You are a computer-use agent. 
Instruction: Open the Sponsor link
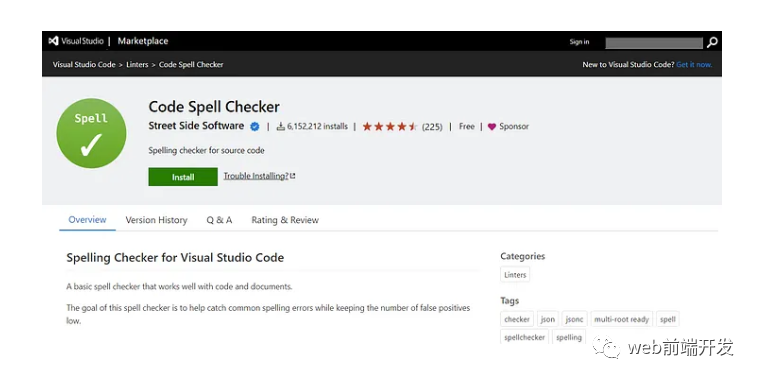tap(514, 126)
